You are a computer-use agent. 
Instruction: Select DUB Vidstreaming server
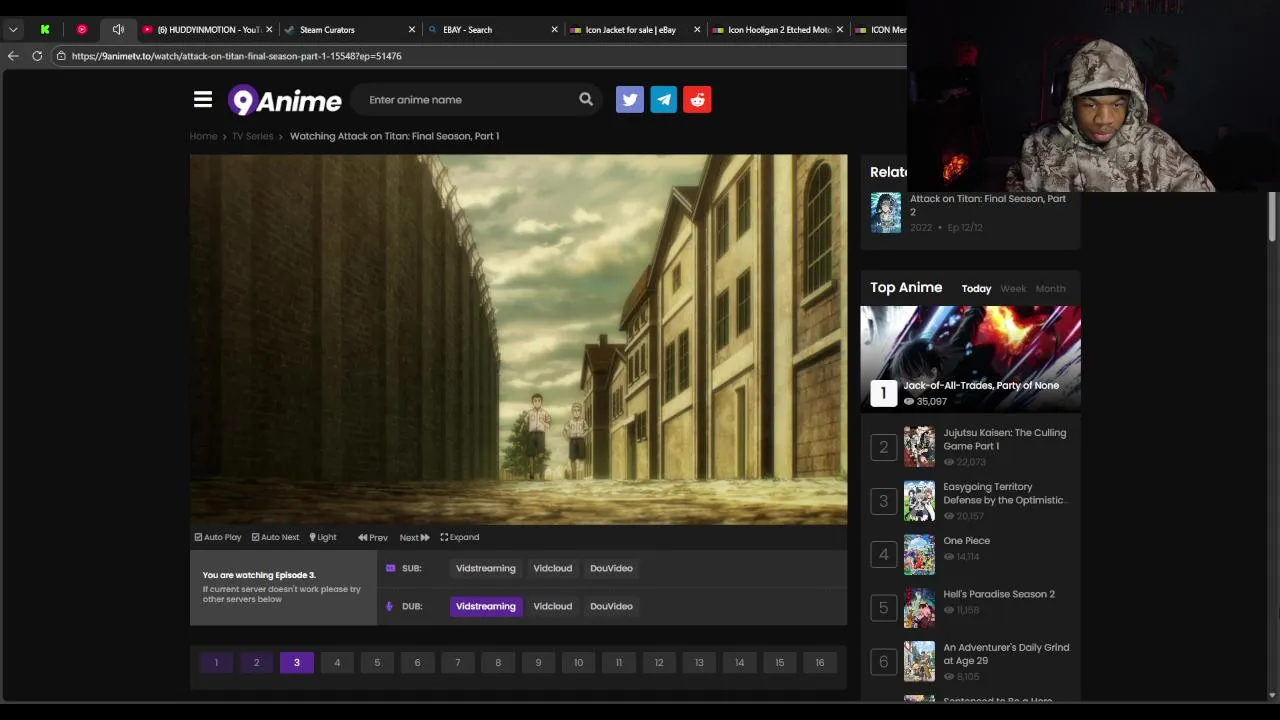pos(486,606)
